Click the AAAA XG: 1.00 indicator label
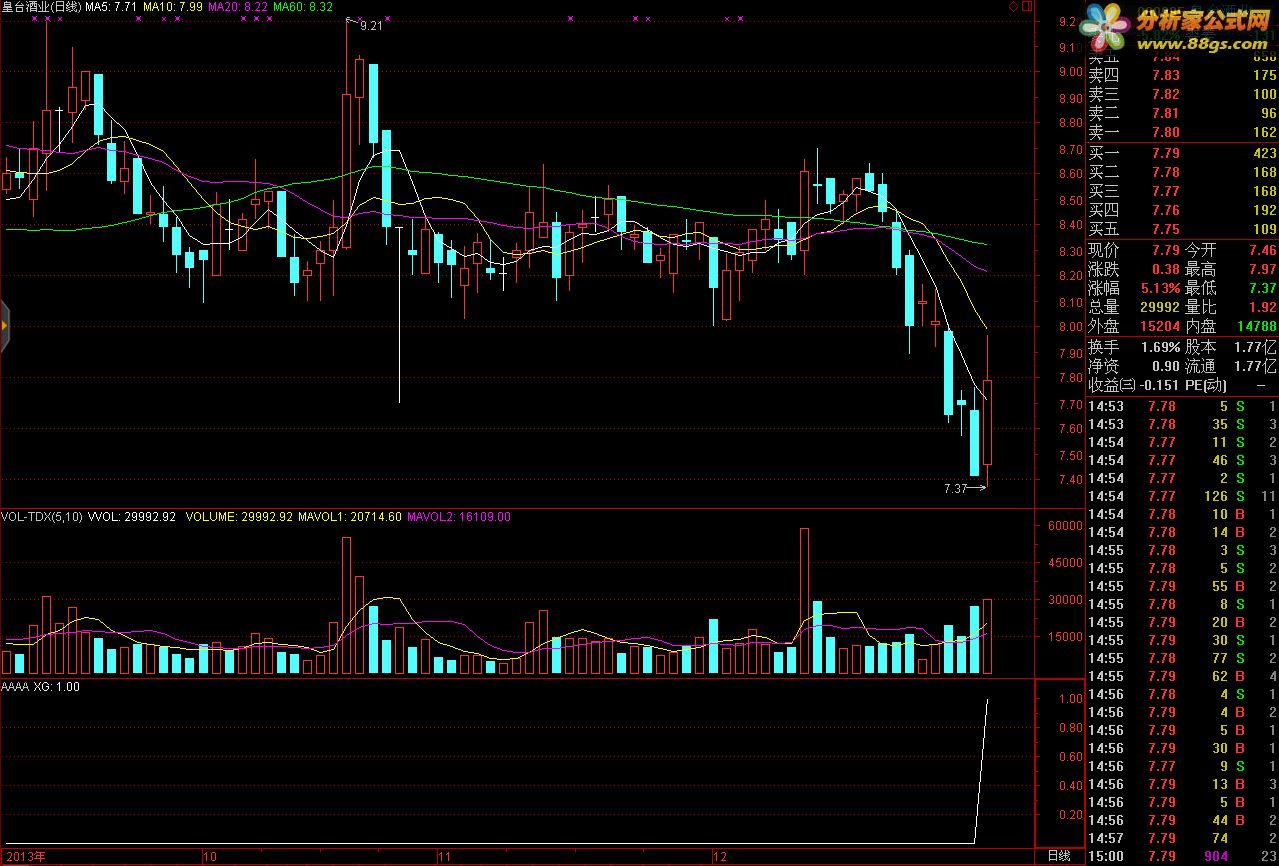 coord(41,687)
